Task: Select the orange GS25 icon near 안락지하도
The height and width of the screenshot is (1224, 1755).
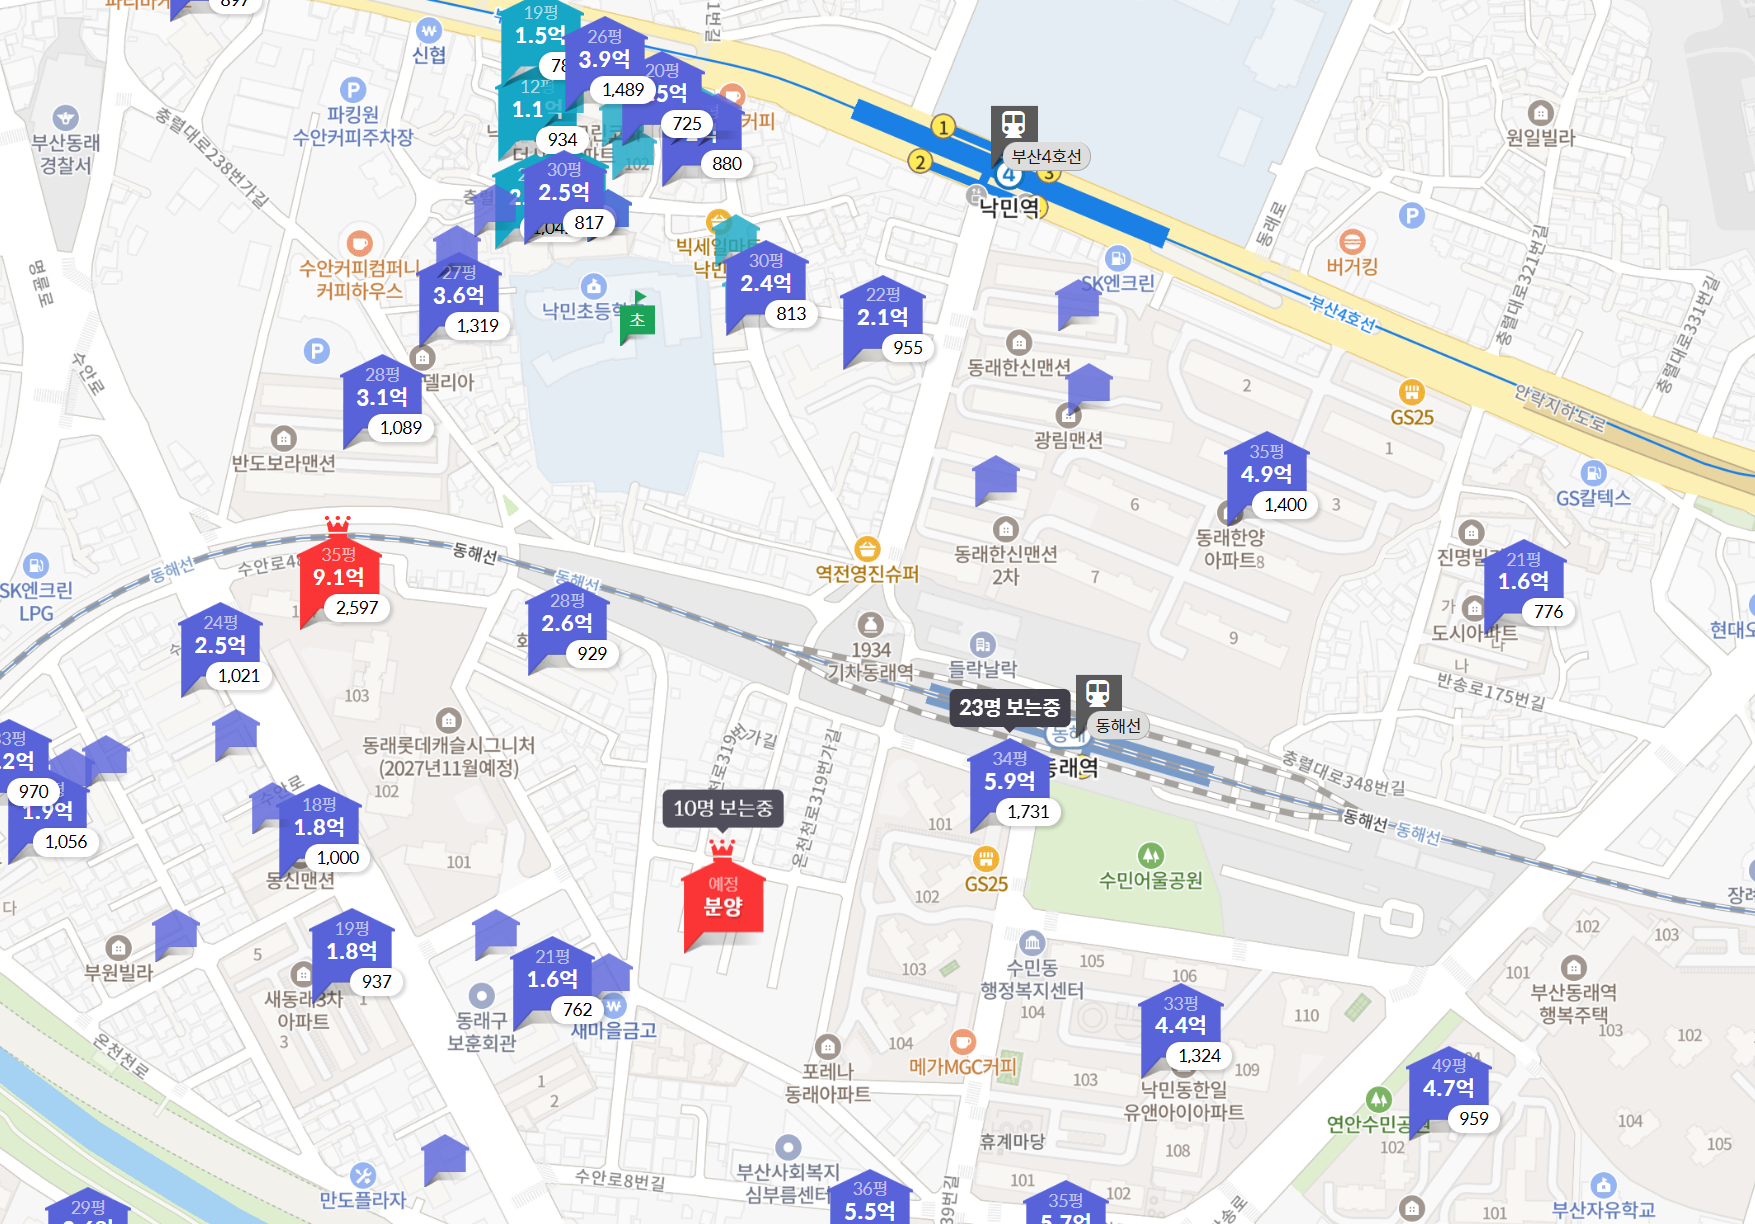Action: click(x=1411, y=391)
